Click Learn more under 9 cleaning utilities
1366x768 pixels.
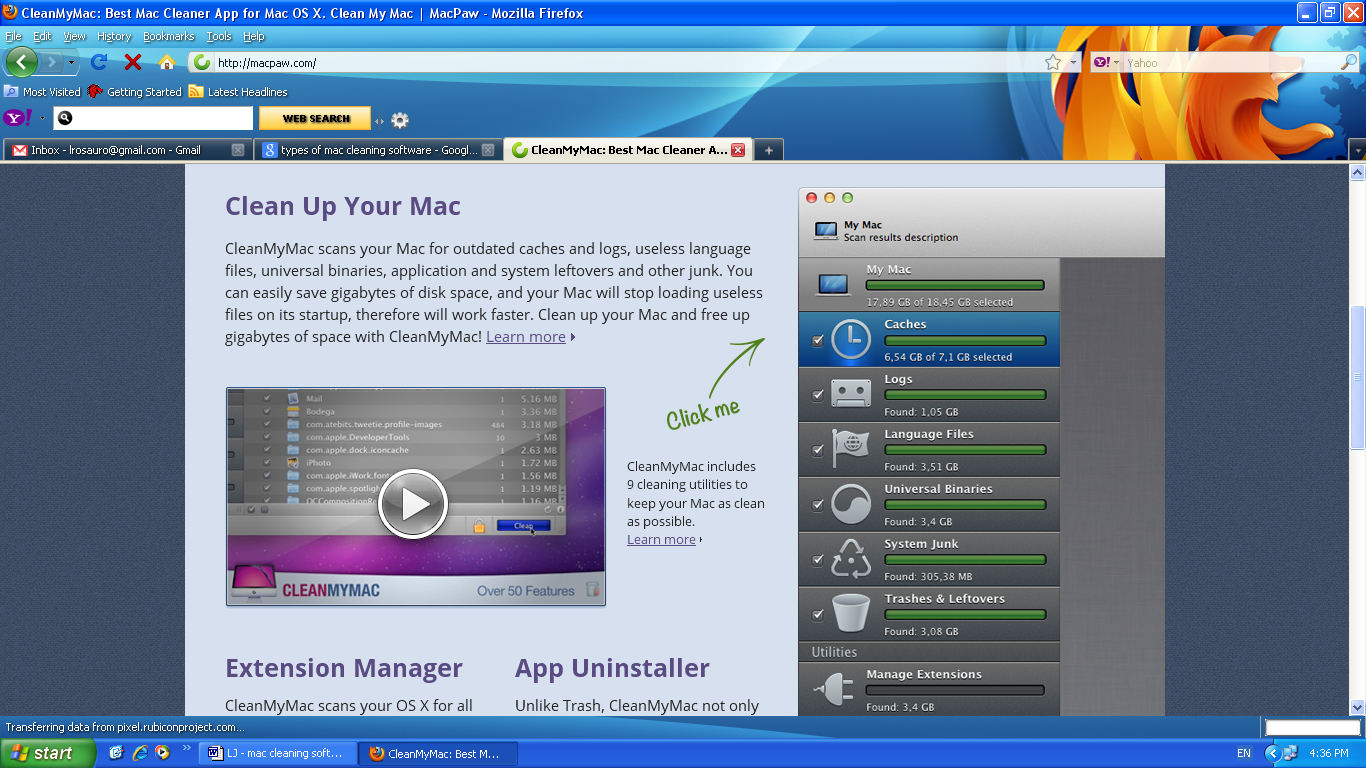pos(661,540)
